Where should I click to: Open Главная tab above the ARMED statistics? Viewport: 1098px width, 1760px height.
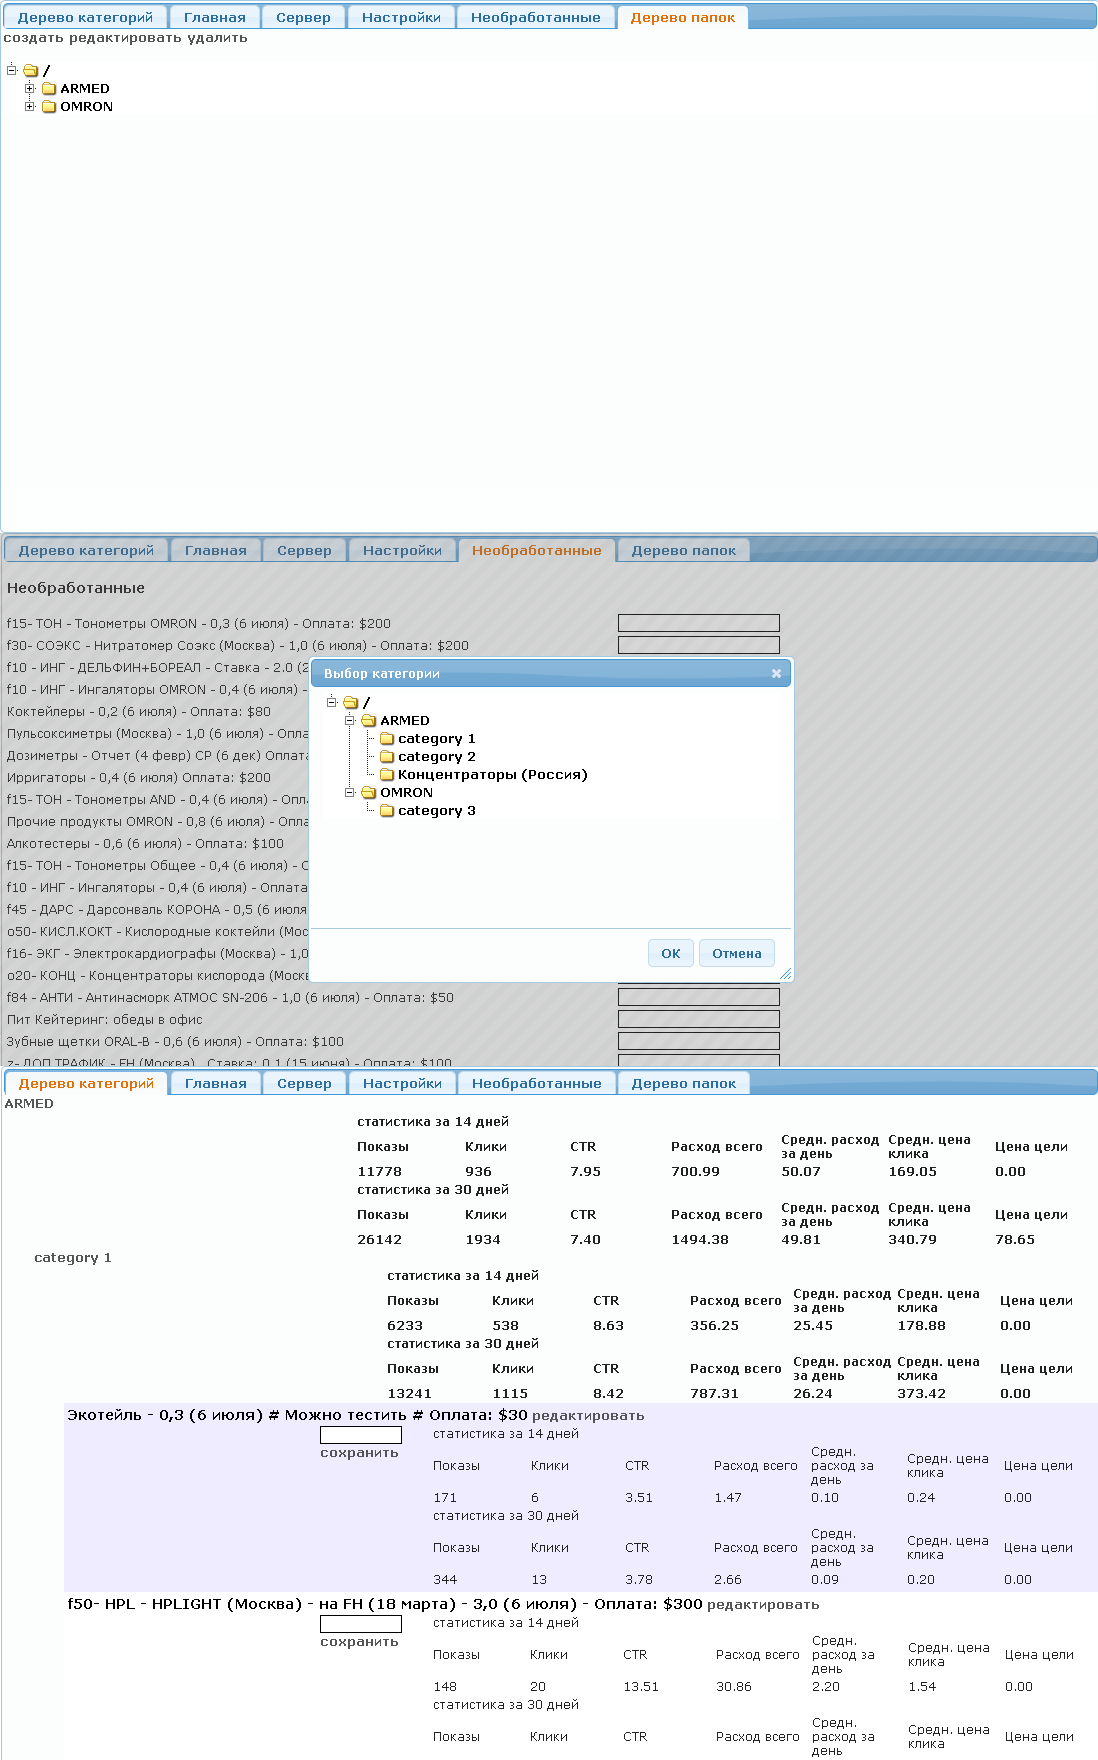coord(215,1083)
